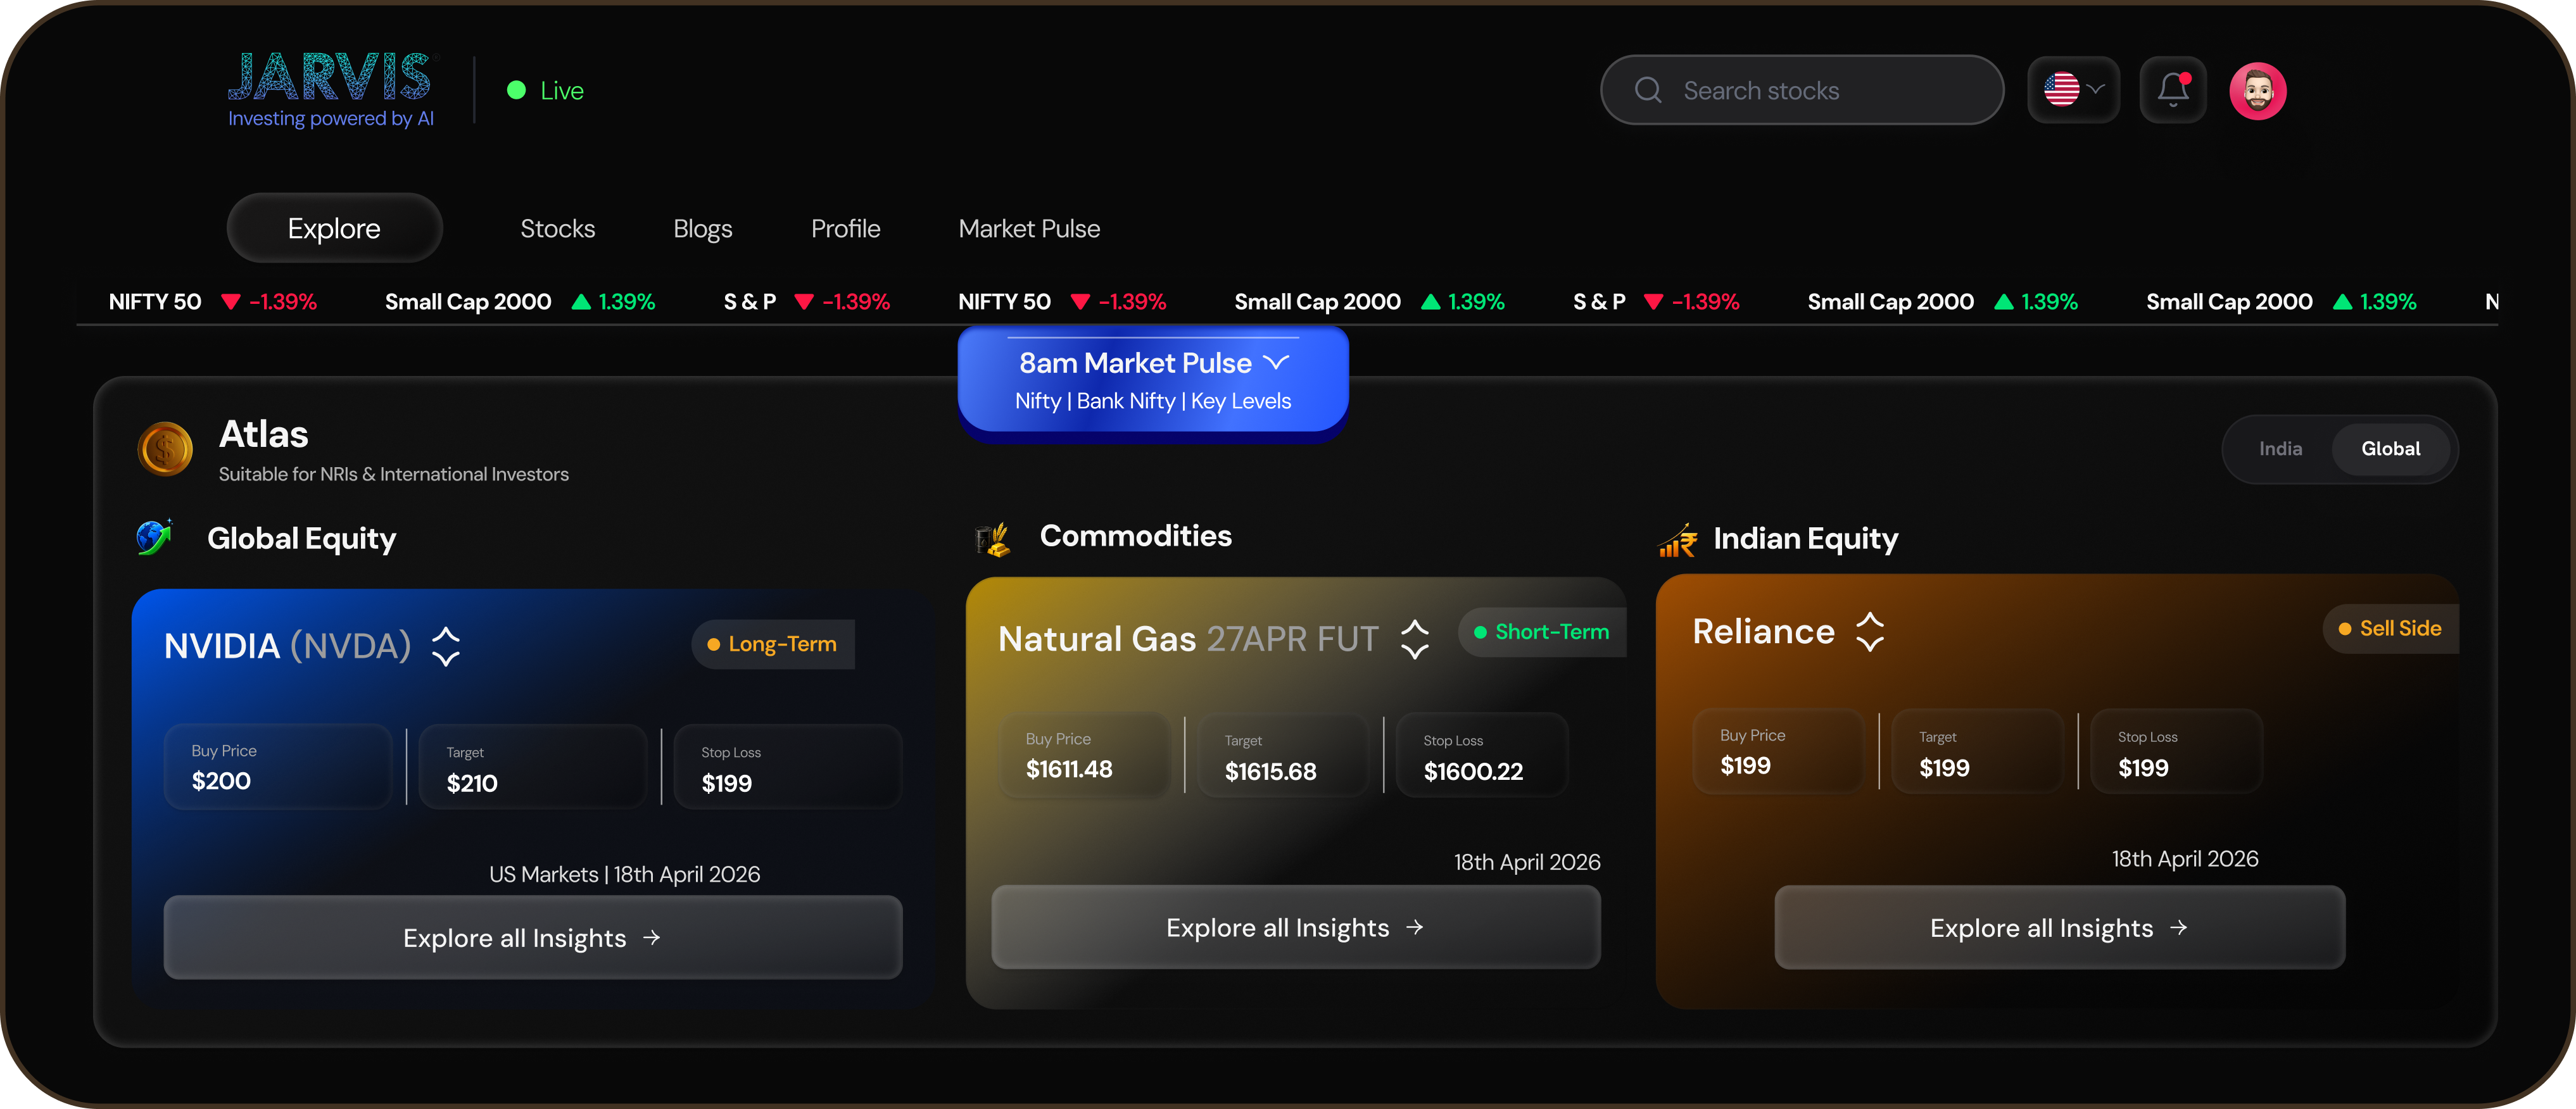Click the Global Equity heading
Viewport: 2576px width, 1109px height.
tap(301, 539)
